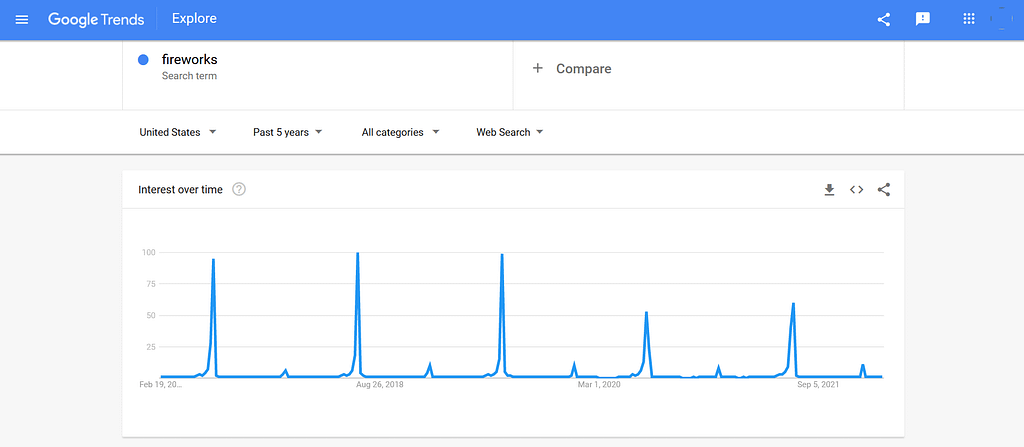Click the Google Trends logo
Screen dimensions: 1024x447
(x=96, y=19)
